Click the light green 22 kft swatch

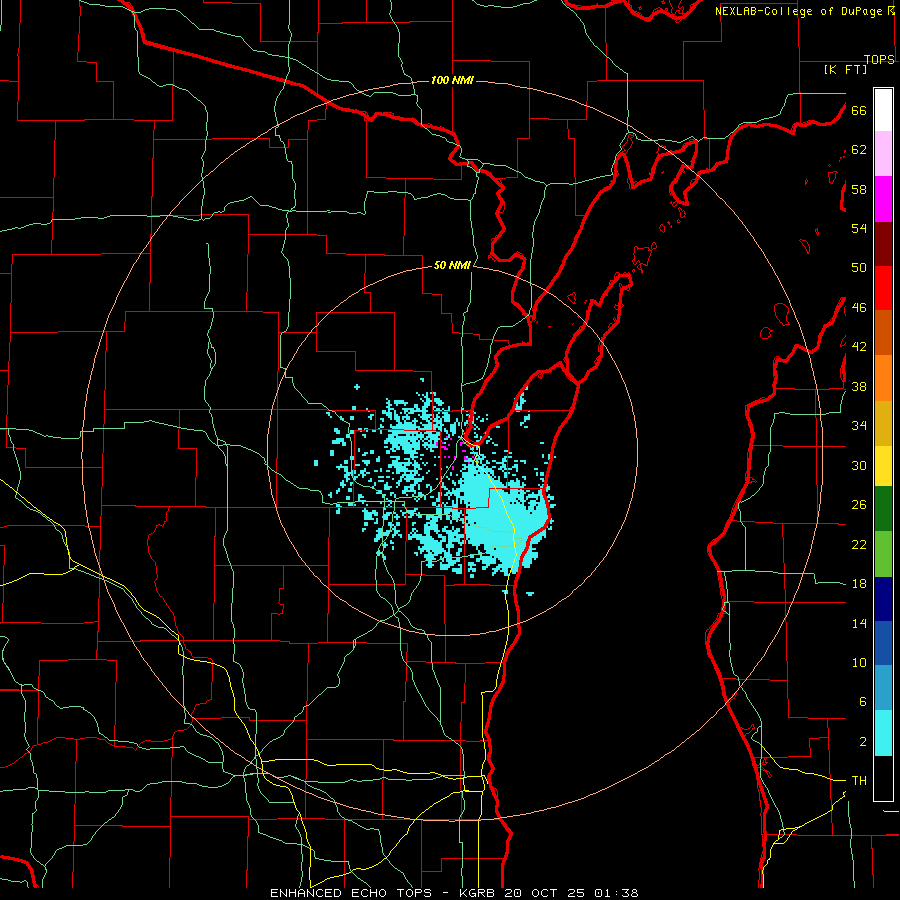883,554
